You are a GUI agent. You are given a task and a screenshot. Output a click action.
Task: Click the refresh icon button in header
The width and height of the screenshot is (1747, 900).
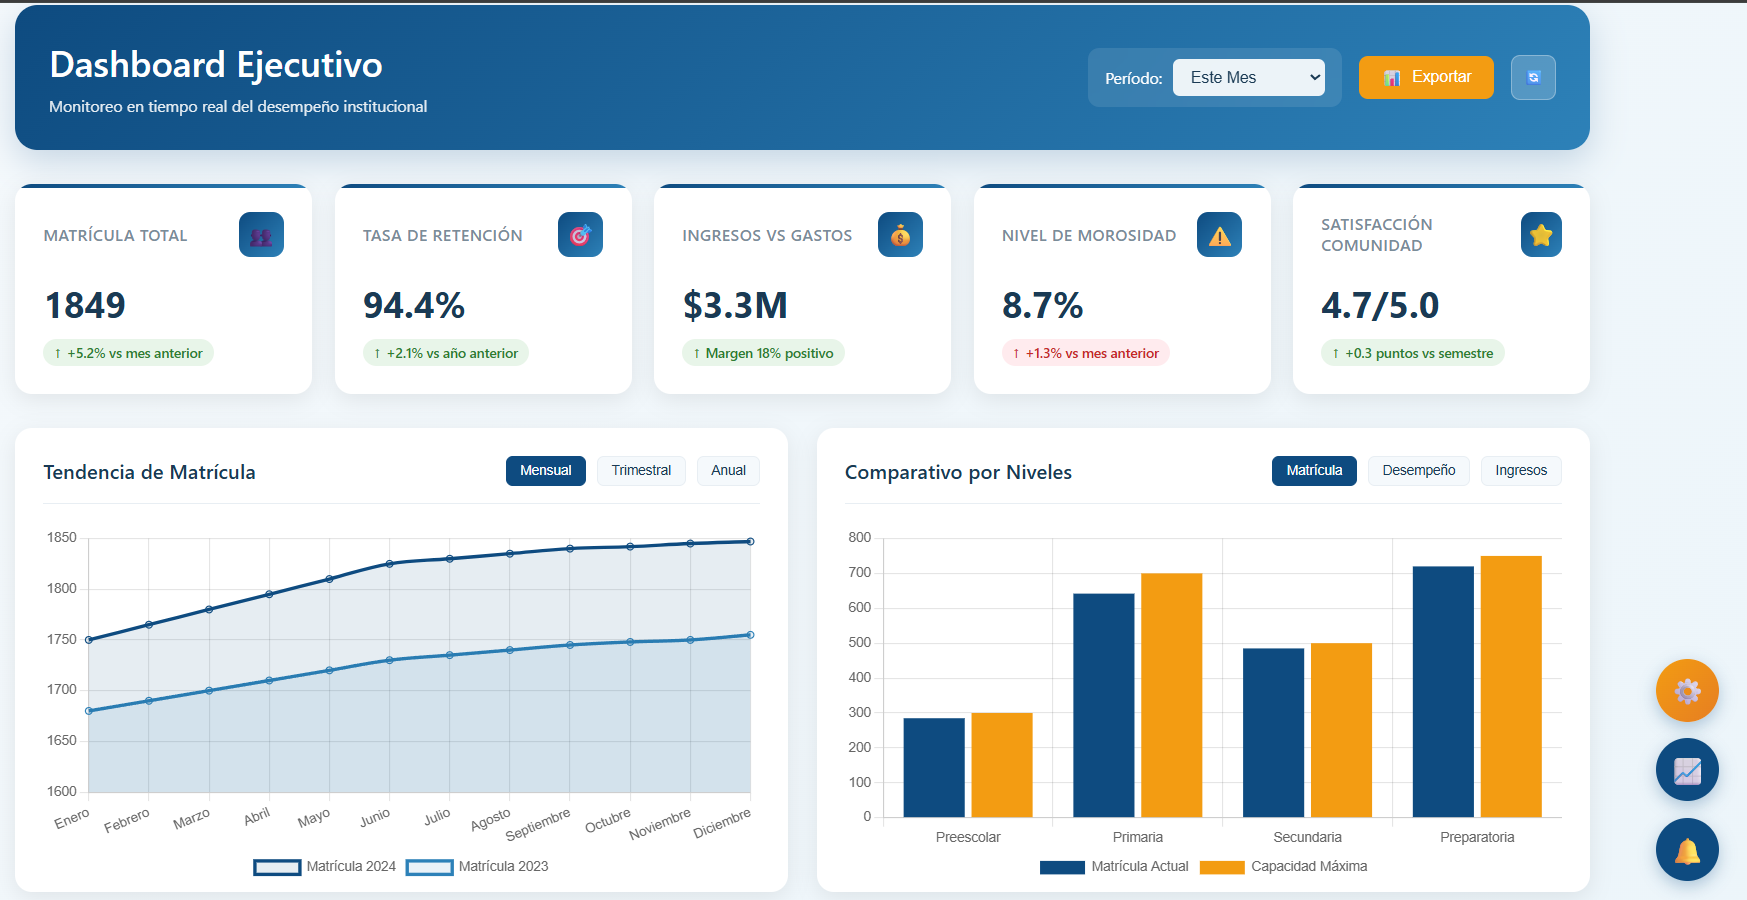tap(1533, 77)
